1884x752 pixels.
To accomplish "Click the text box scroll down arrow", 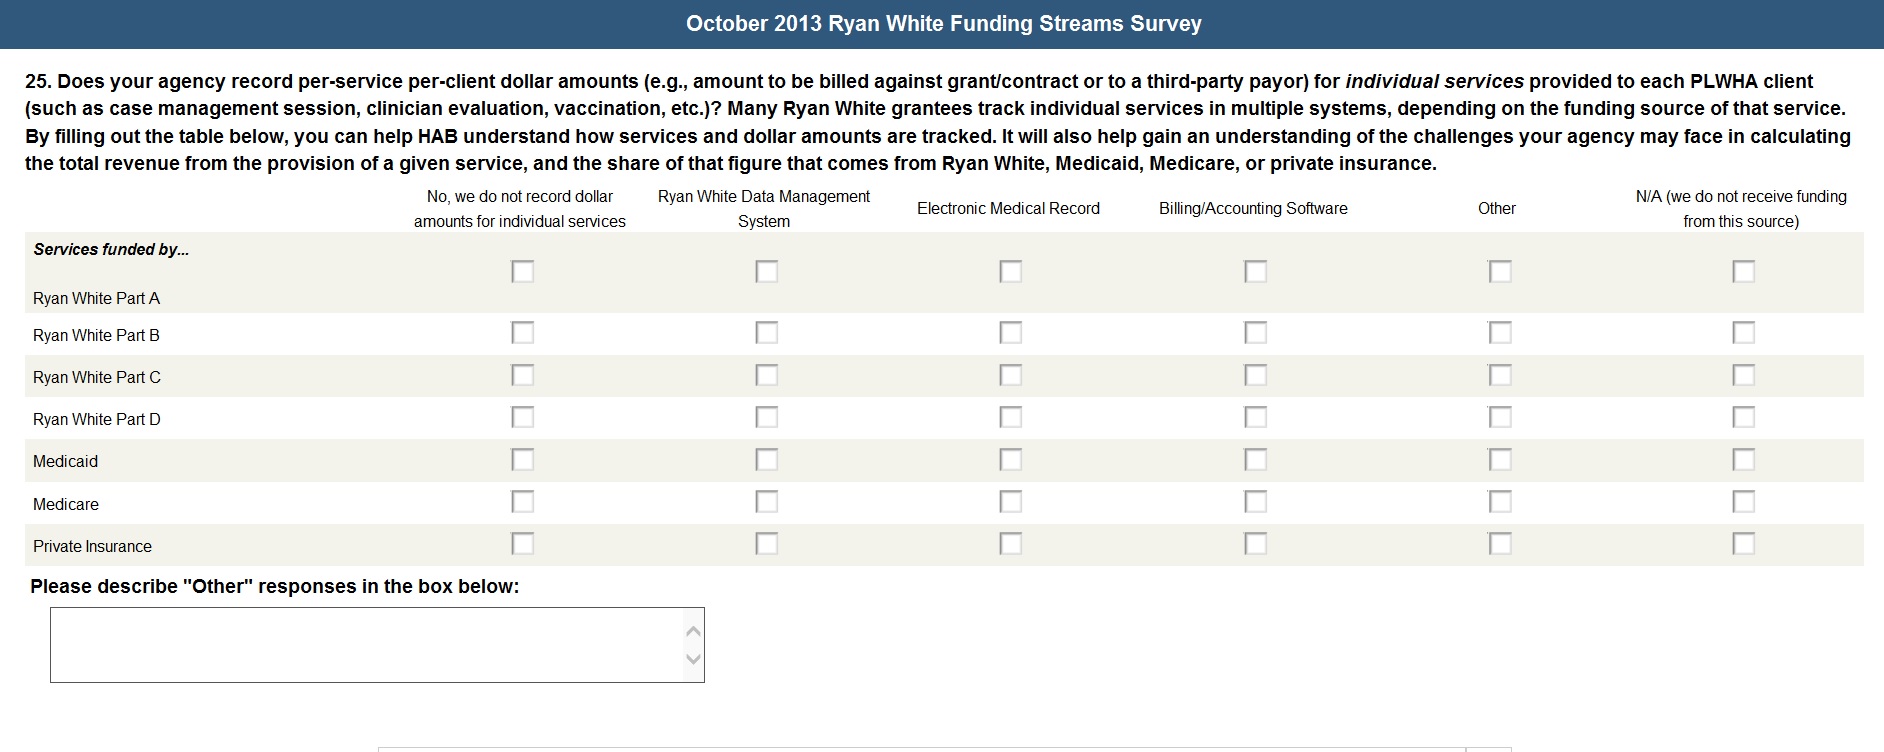I will pyautogui.click(x=693, y=659).
